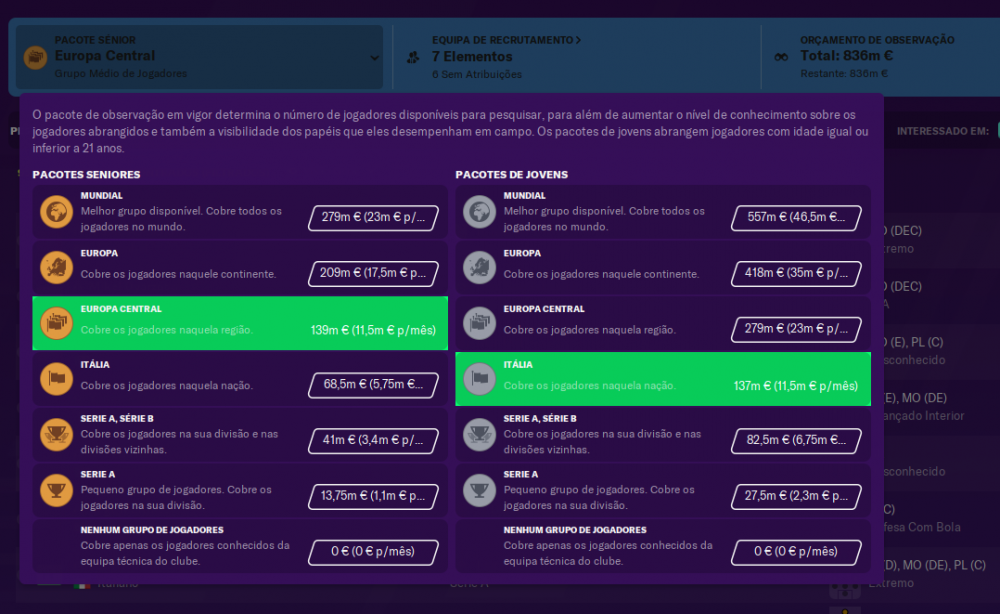Select senior Europa package 209m € button

coord(373,273)
